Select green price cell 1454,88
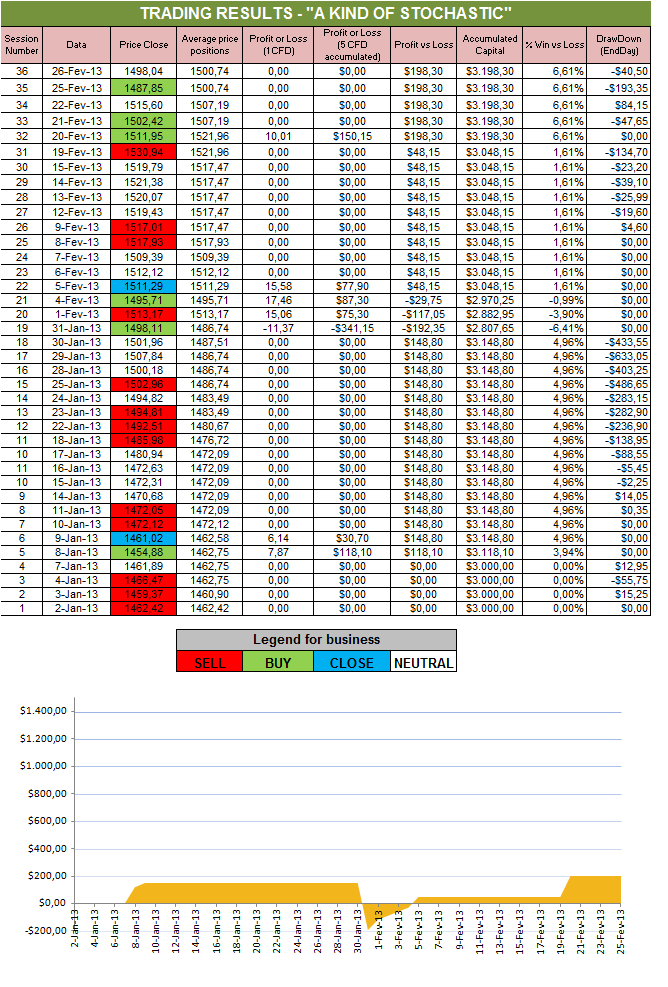Viewport: 668px width, 987px height. [144, 552]
